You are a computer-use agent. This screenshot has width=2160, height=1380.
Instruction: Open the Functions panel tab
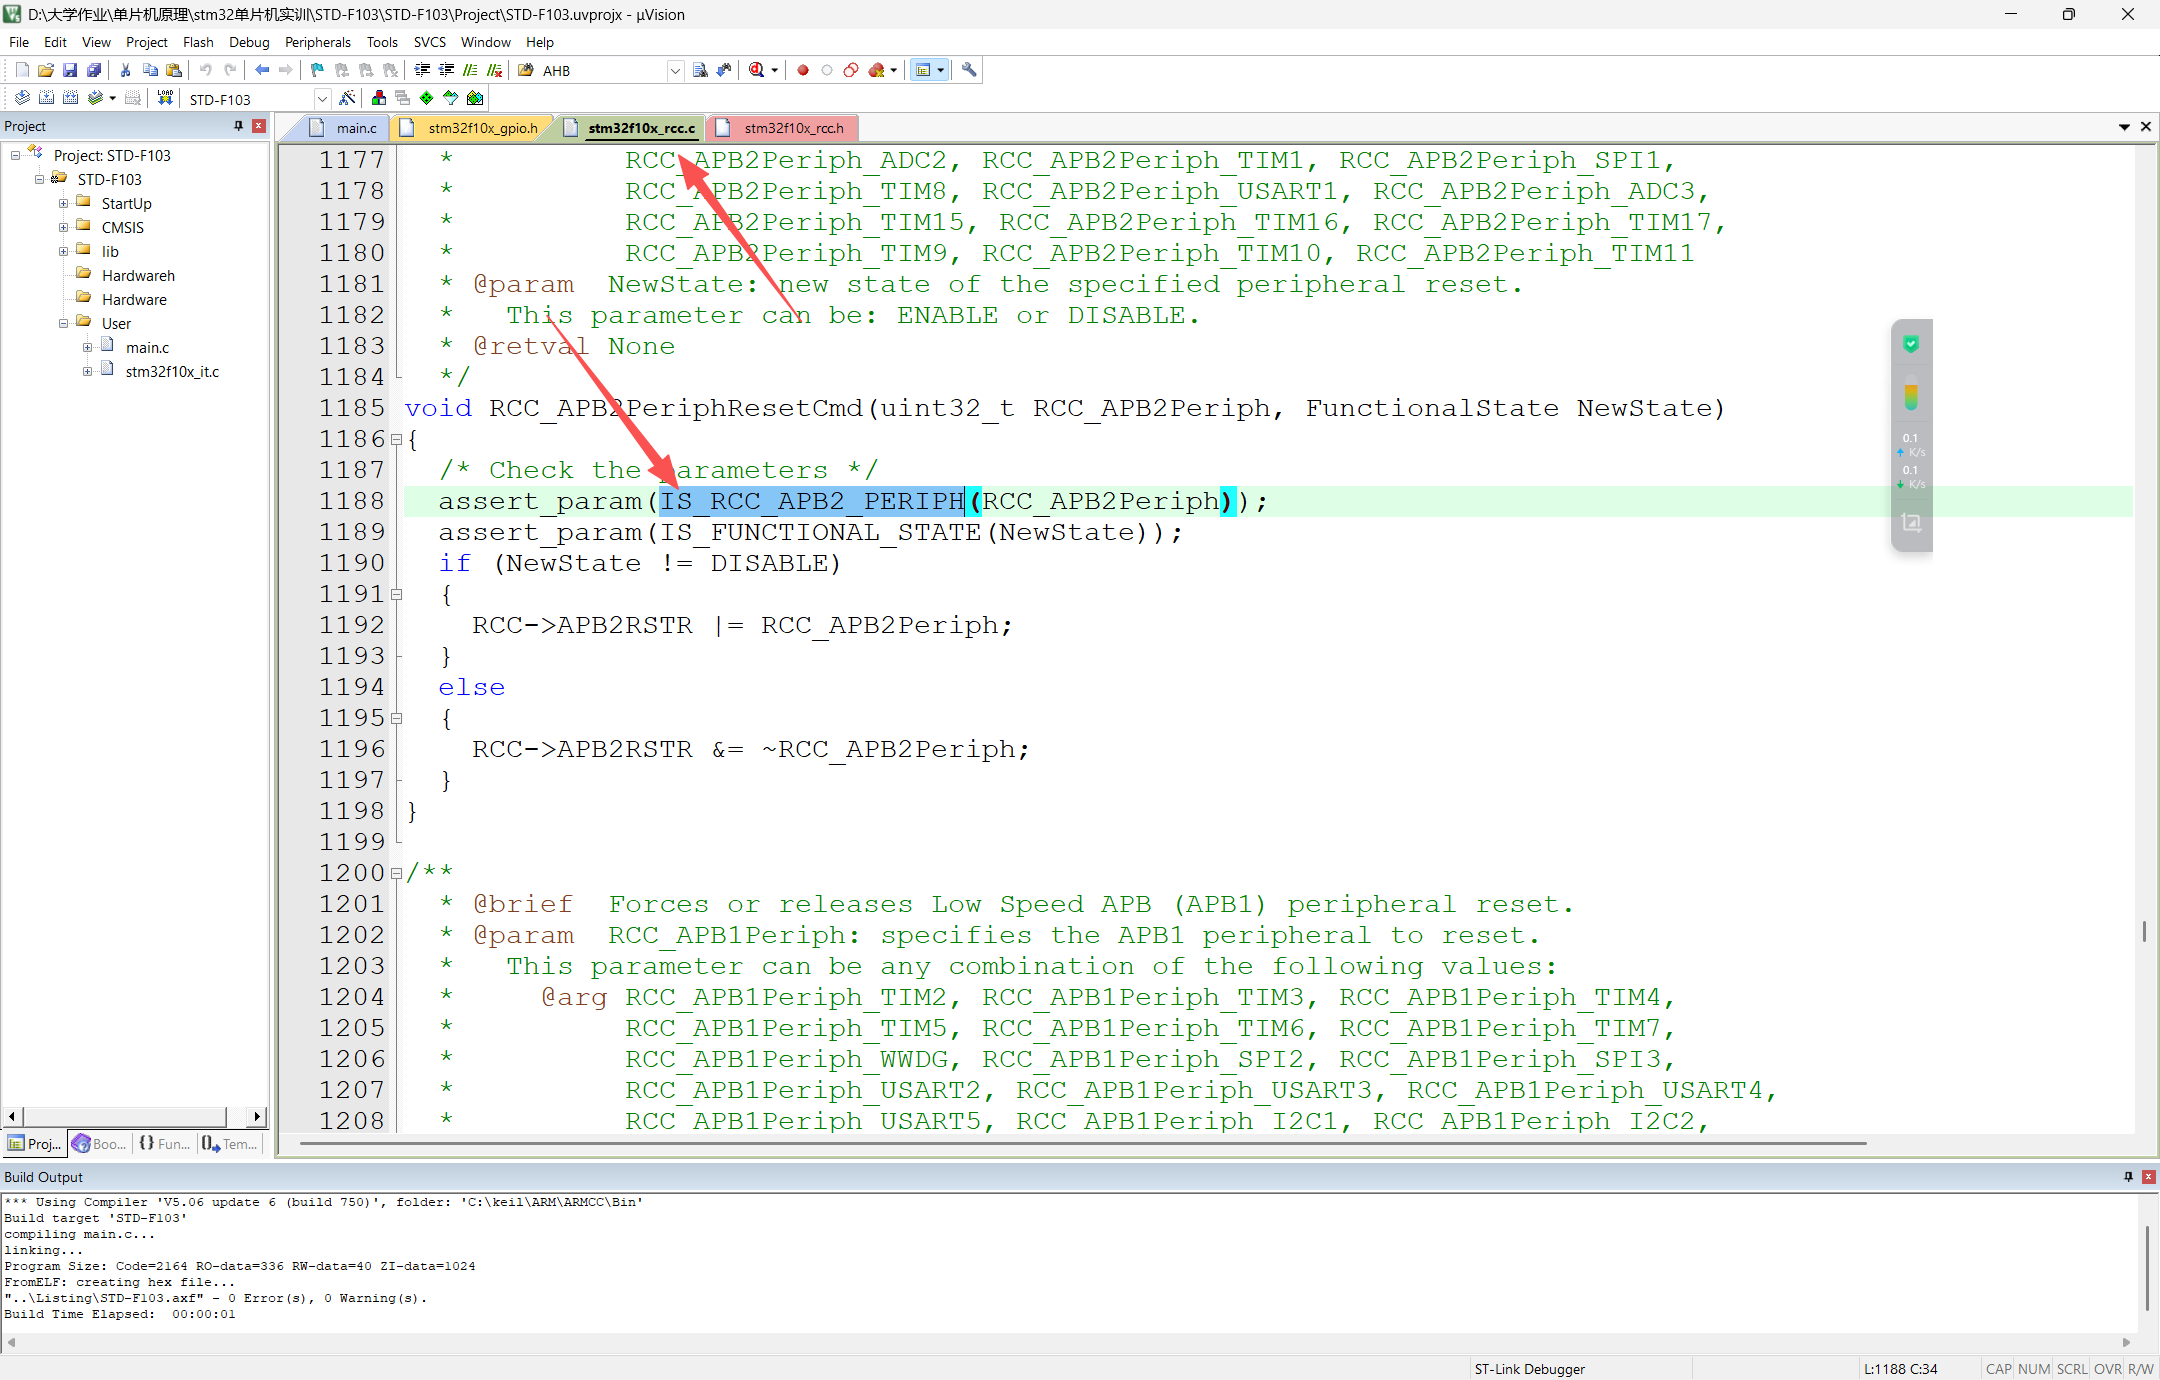pos(165,1144)
